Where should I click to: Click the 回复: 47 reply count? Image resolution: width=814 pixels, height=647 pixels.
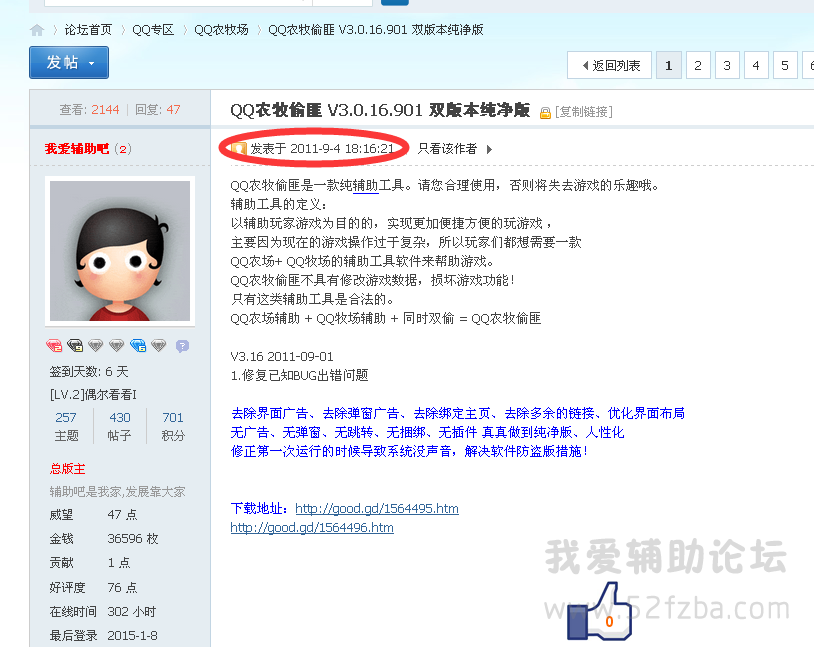coord(158,110)
